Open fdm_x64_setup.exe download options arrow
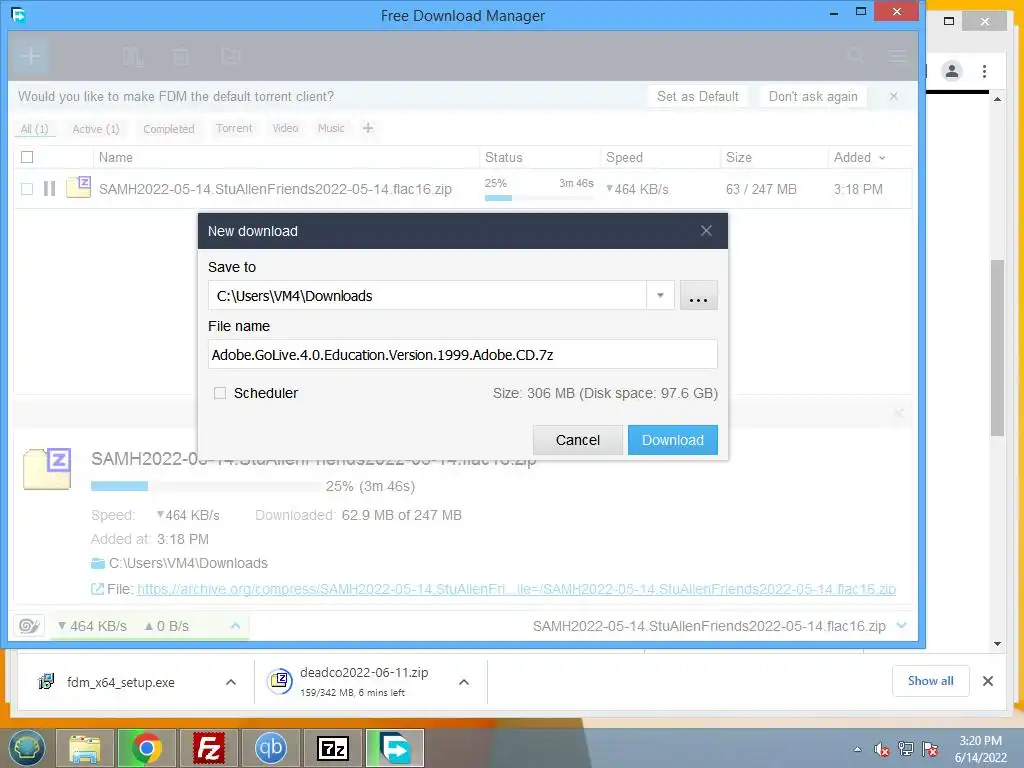 point(231,682)
